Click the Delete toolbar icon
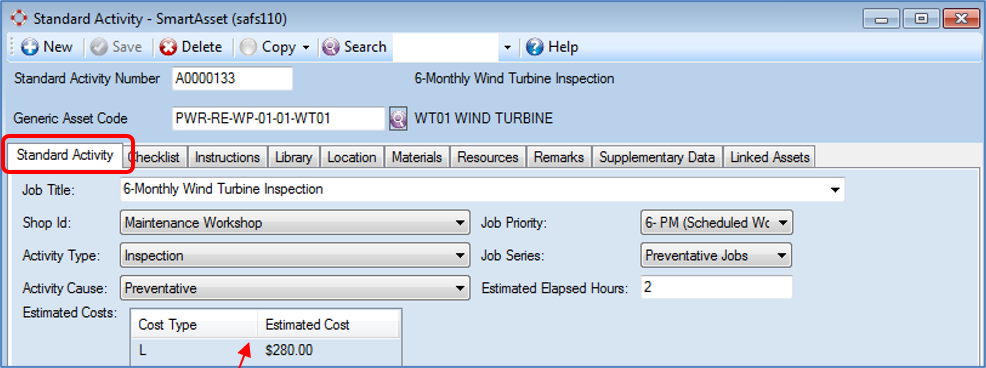 pos(168,47)
